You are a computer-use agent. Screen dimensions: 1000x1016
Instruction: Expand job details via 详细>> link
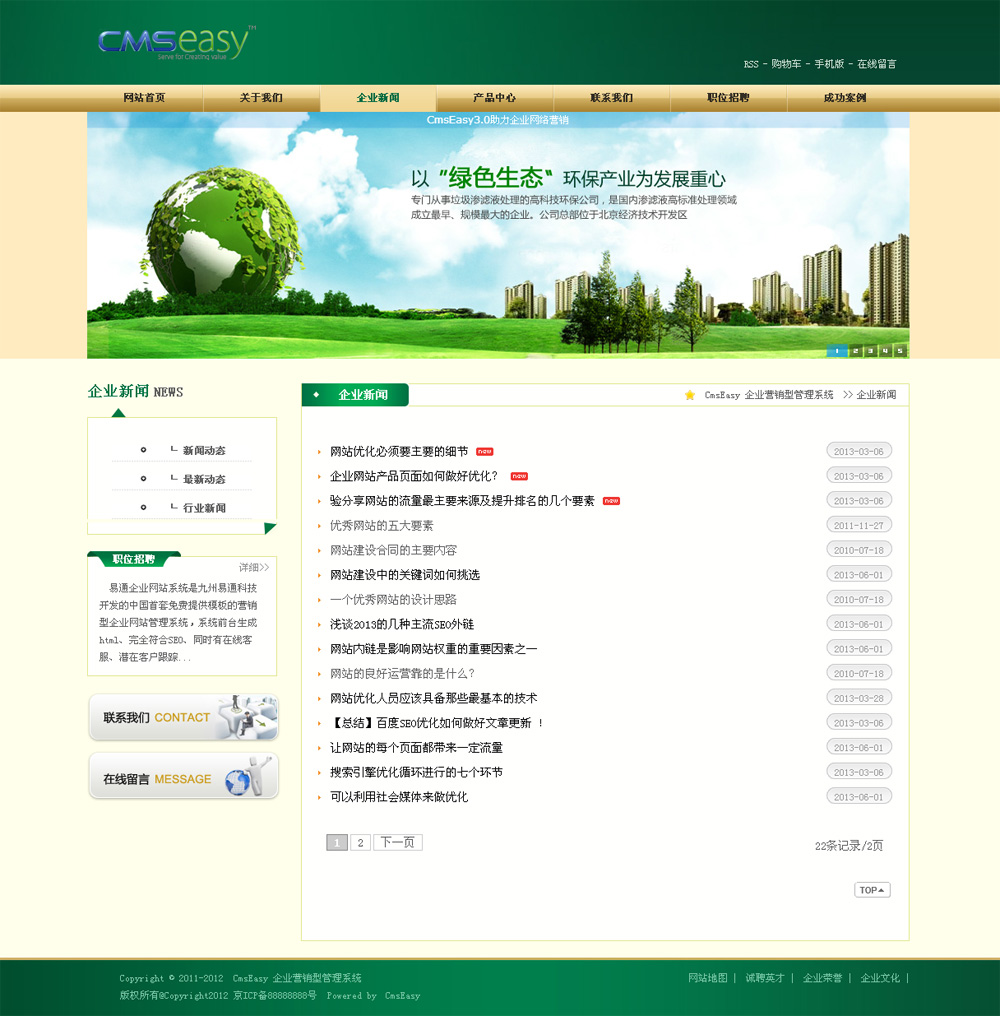pyautogui.click(x=255, y=567)
